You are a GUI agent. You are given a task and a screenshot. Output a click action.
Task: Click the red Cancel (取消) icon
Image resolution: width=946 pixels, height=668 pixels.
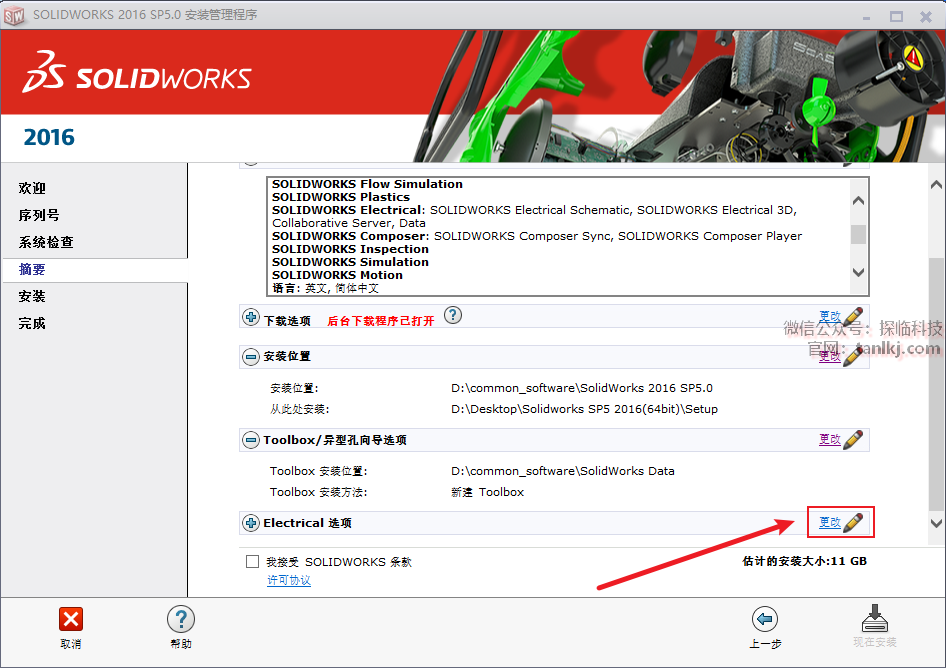(71, 619)
